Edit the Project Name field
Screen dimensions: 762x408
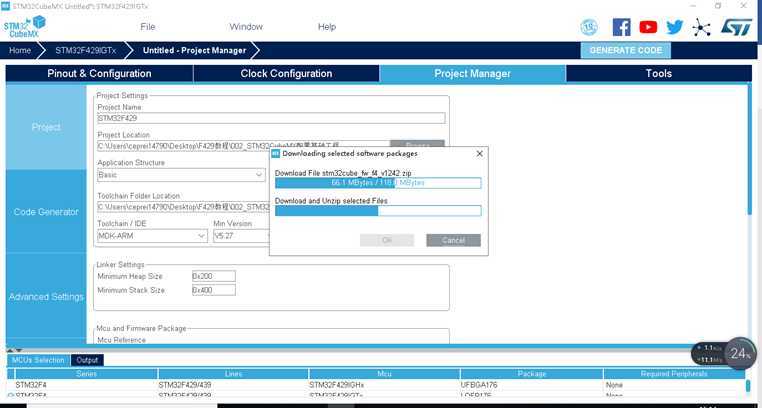[x=271, y=118]
